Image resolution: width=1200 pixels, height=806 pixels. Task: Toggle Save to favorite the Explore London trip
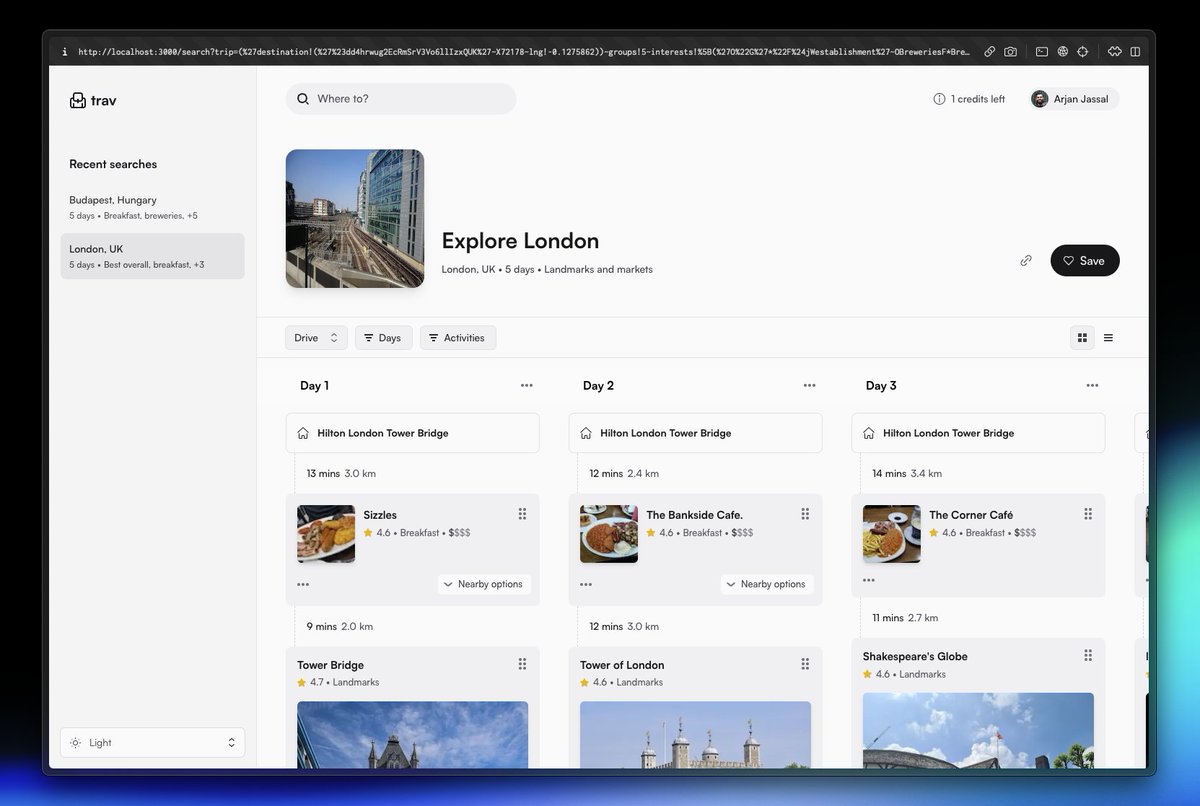(x=1084, y=260)
